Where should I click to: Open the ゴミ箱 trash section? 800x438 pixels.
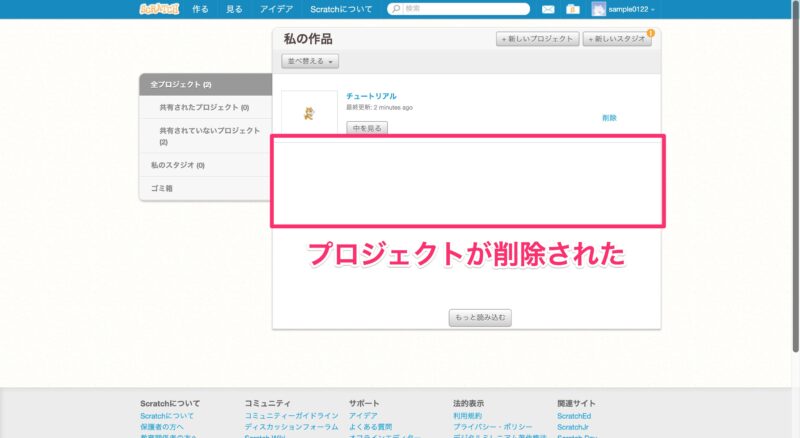pyautogui.click(x=162, y=188)
